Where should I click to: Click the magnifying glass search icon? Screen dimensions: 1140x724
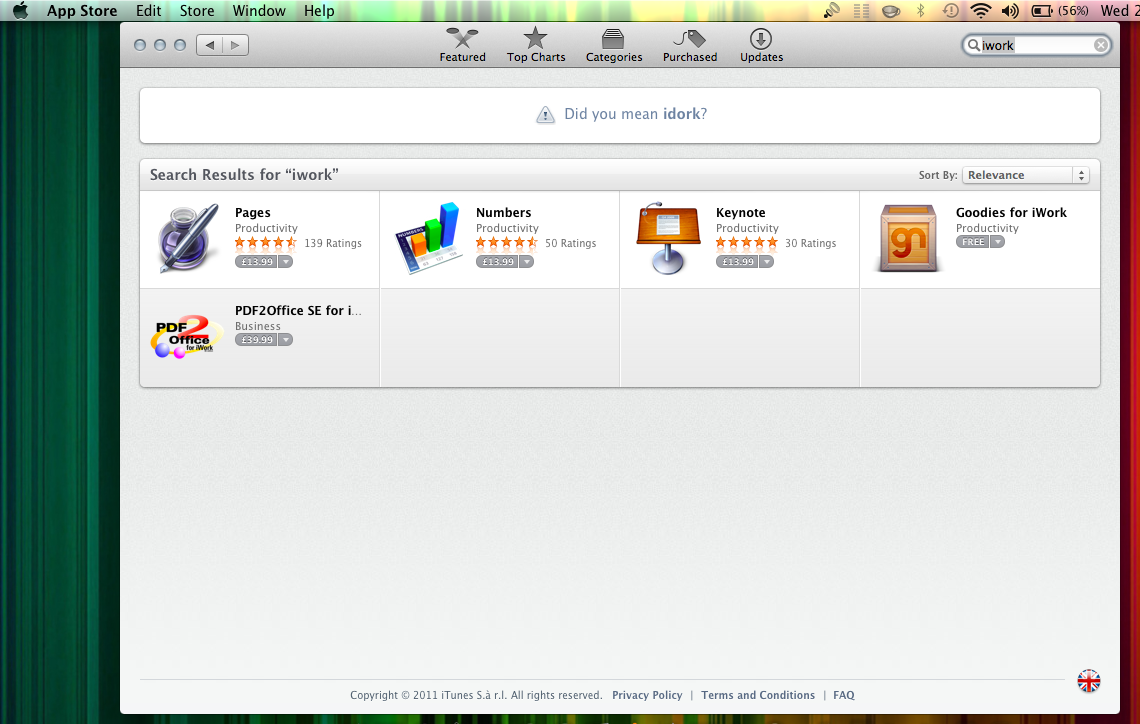click(973, 45)
